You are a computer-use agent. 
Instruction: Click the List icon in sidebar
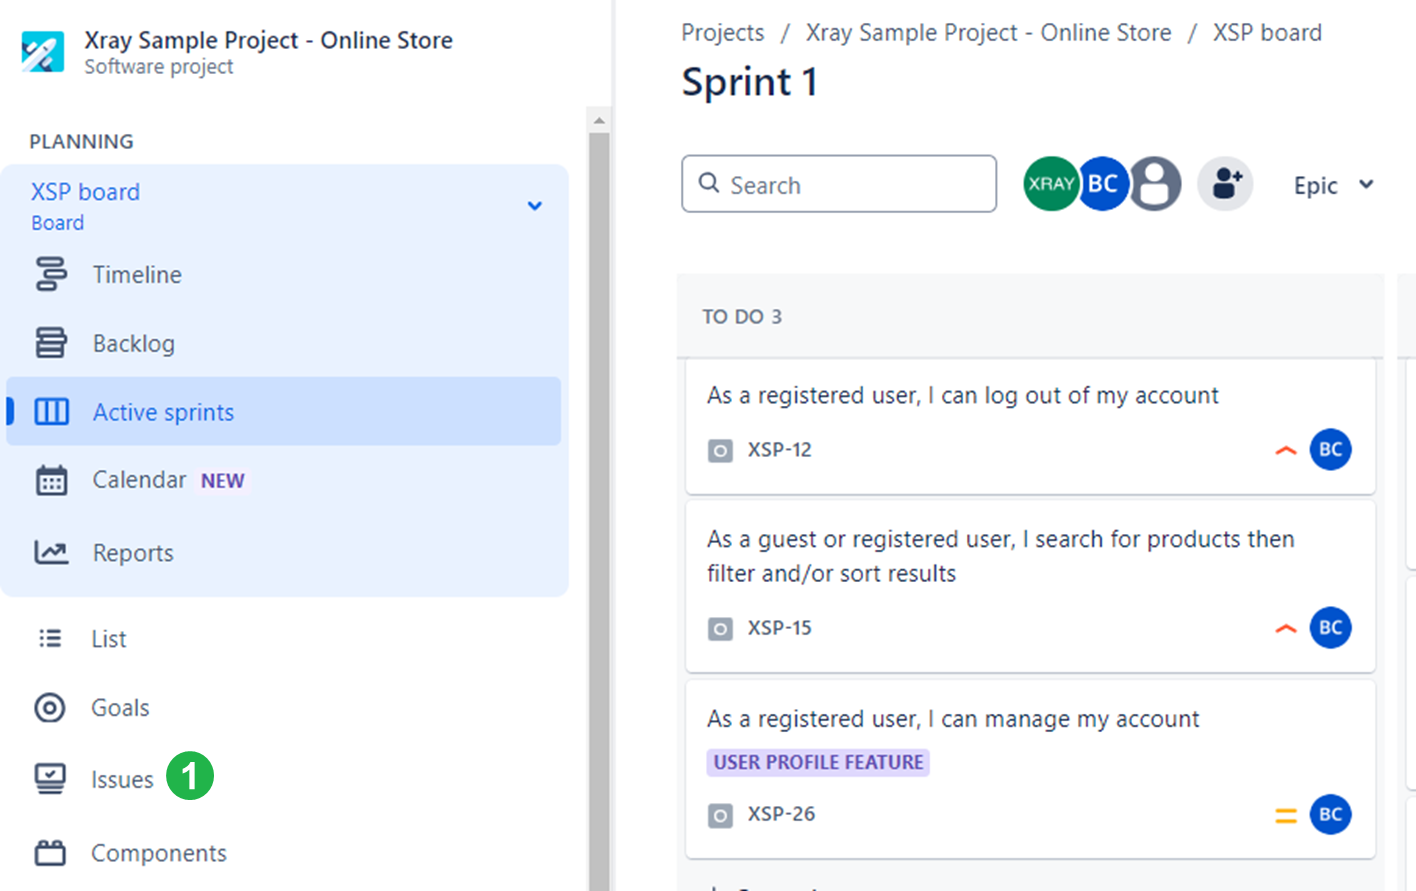coord(50,638)
